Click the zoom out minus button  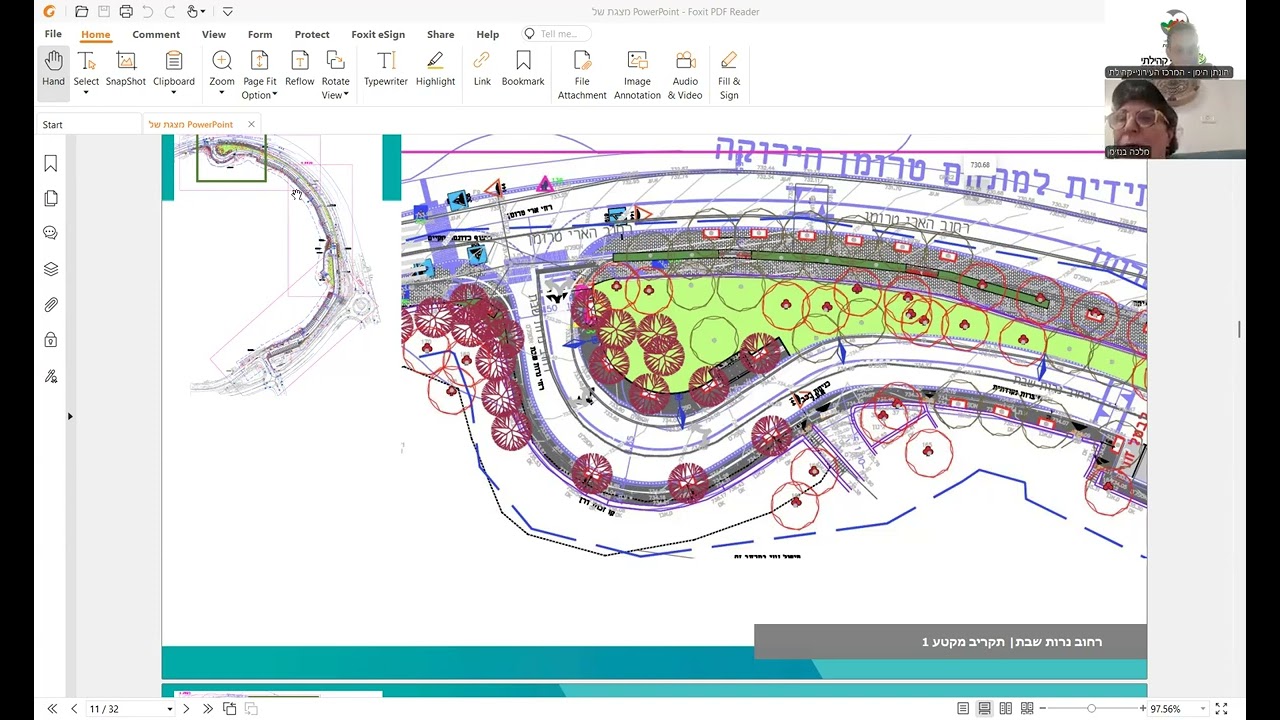click(x=1041, y=709)
